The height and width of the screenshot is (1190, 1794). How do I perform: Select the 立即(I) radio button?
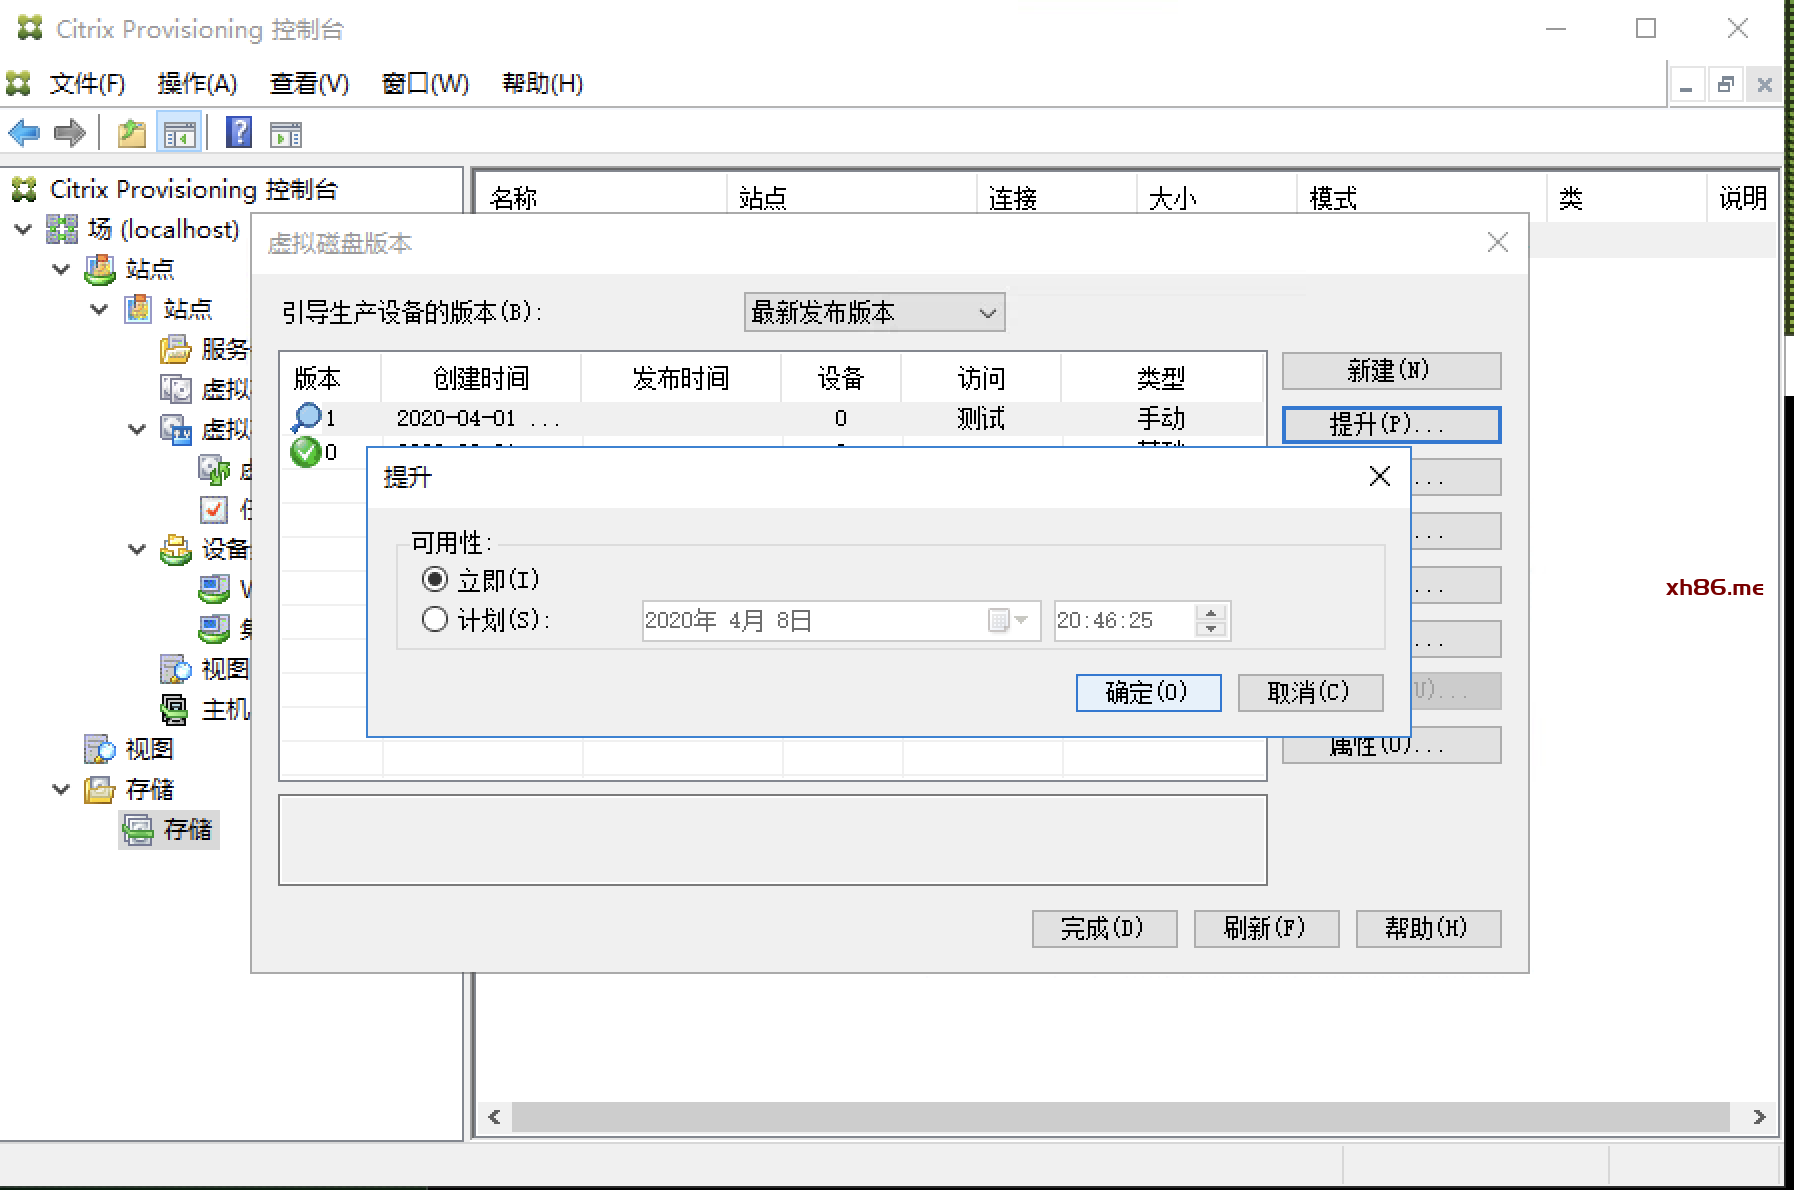click(x=435, y=580)
